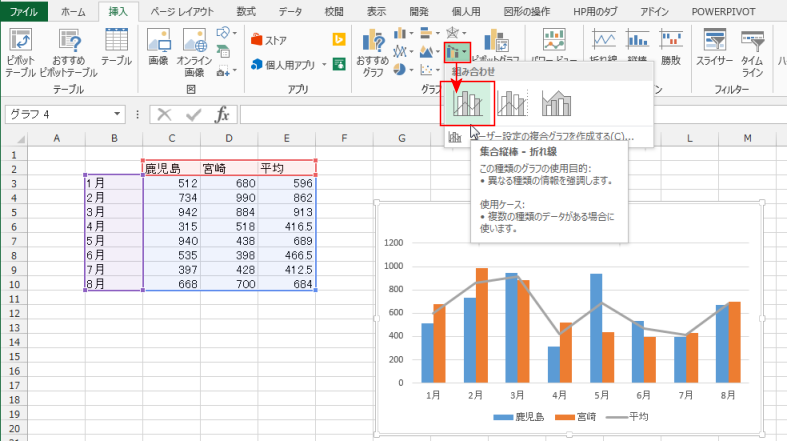The width and height of the screenshot is (787, 441).
Task: Click the People Graph app icon
Action: pos(339,64)
